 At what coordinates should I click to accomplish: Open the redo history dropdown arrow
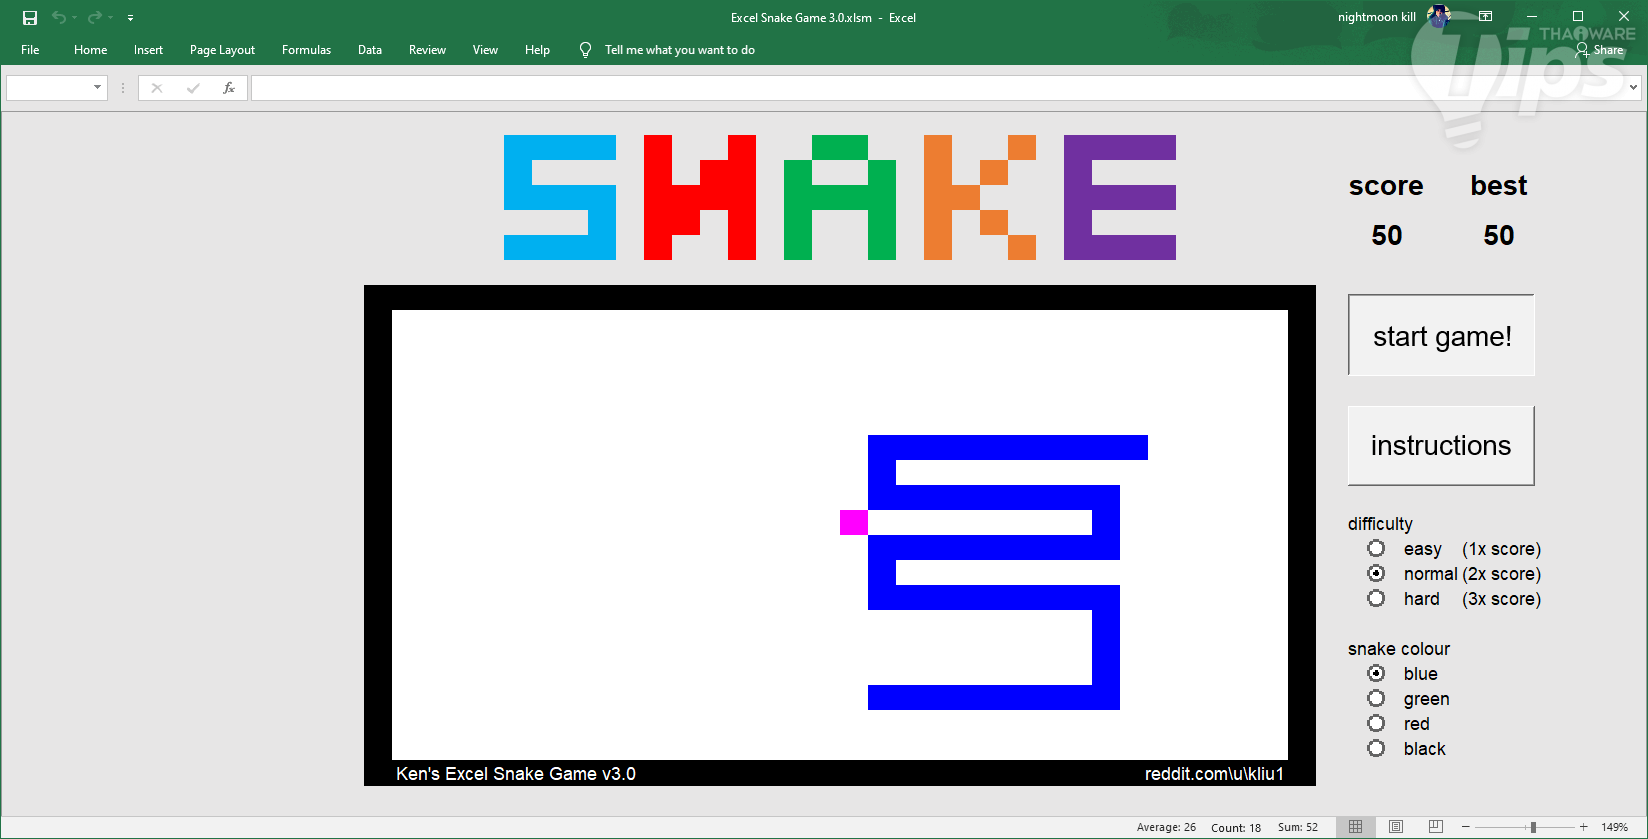pos(110,18)
